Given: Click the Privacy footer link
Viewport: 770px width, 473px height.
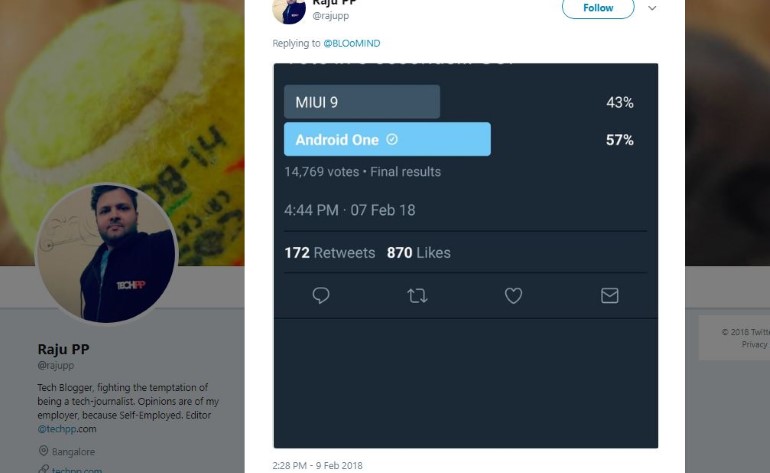Looking at the screenshot, I should 755,344.
